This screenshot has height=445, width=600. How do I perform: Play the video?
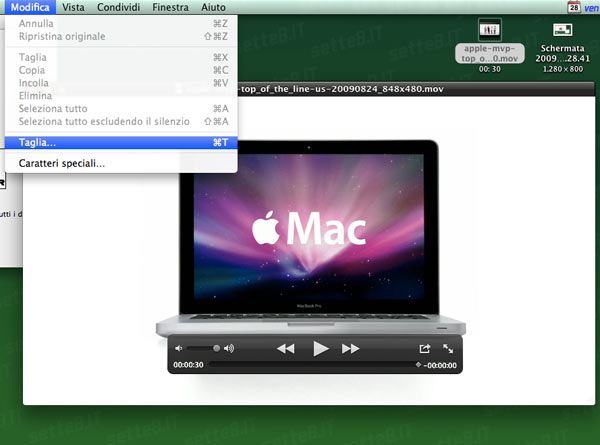point(320,349)
